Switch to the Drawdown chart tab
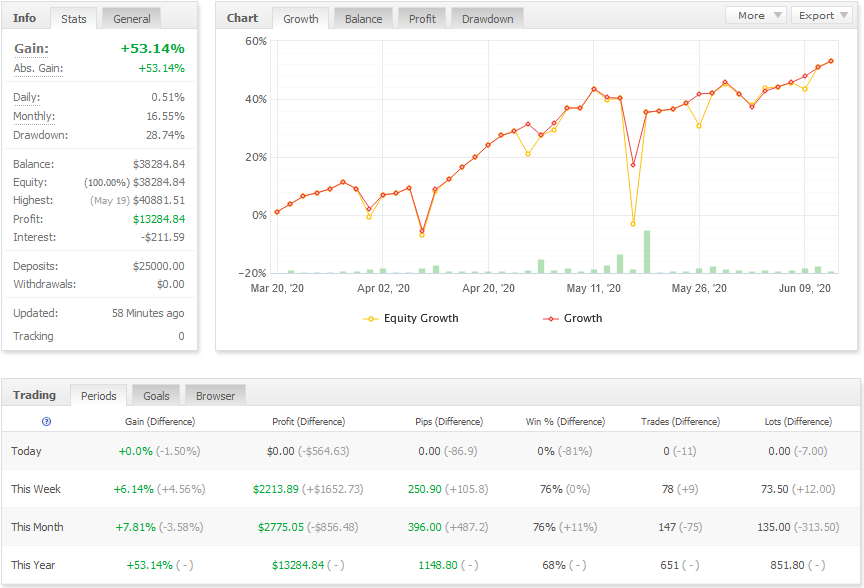Image resolution: width=864 pixels, height=588 pixels. tap(488, 19)
